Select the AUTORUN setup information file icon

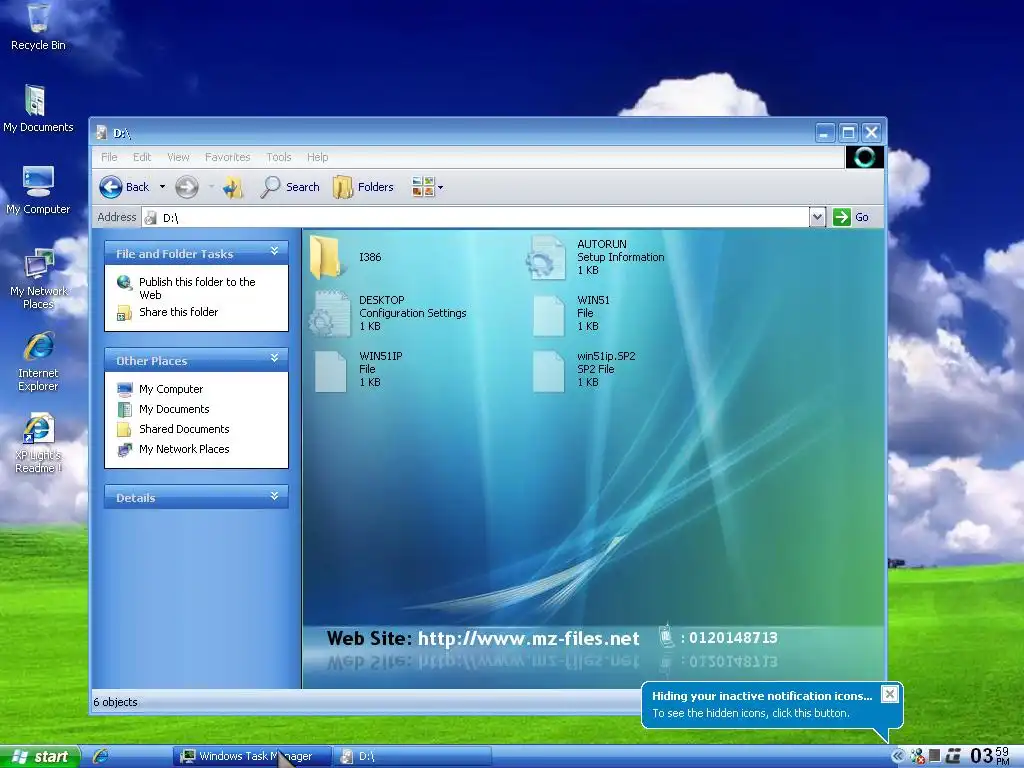[546, 257]
